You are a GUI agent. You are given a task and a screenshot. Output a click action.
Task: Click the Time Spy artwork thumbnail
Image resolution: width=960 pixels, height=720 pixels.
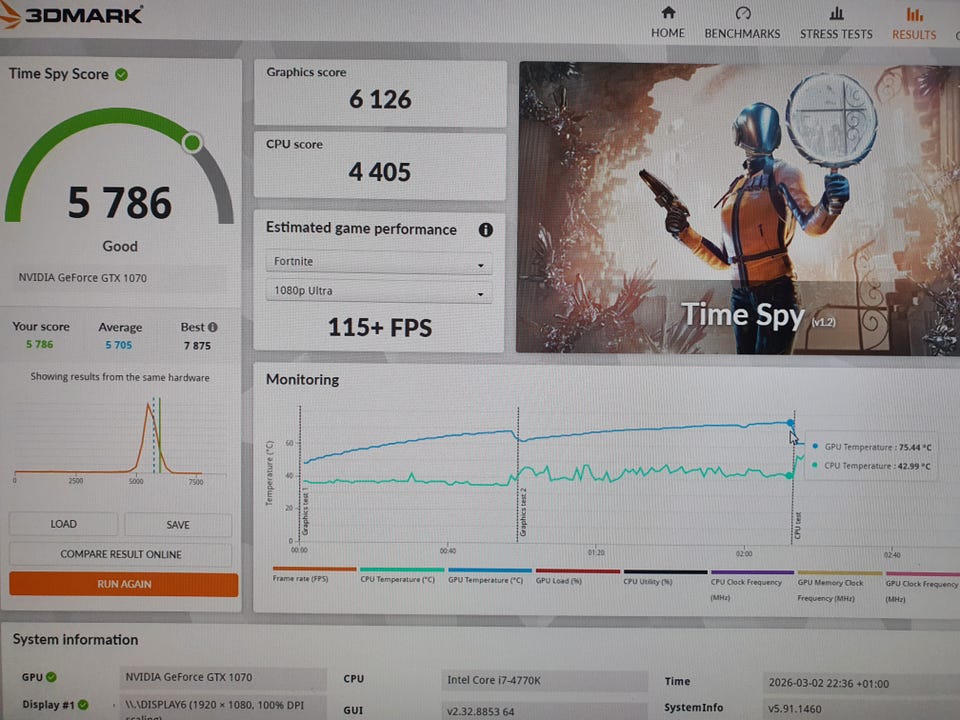point(738,208)
